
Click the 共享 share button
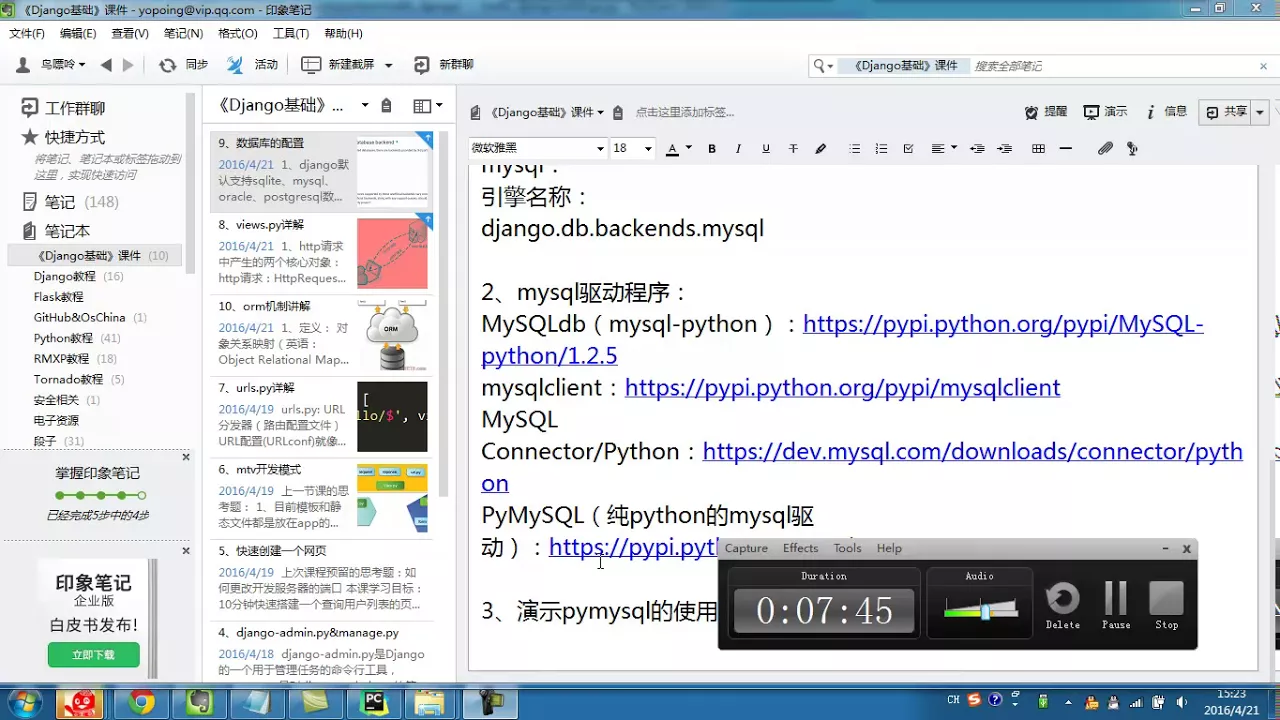click(x=1227, y=112)
